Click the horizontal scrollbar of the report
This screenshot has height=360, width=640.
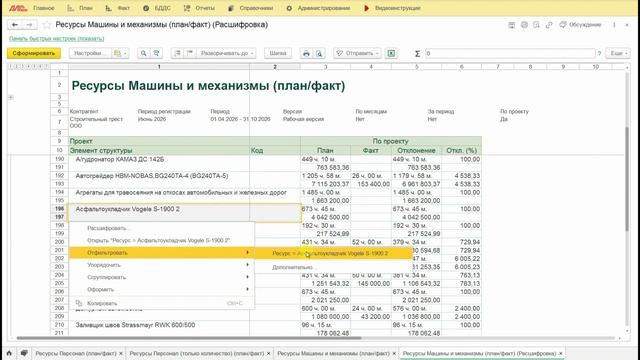(189, 338)
